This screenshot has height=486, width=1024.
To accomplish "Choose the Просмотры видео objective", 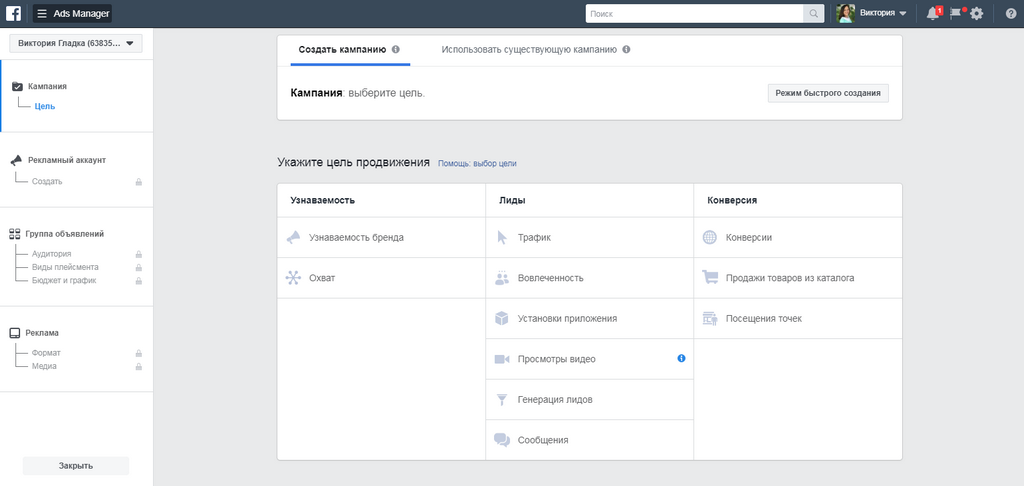I will coord(590,359).
